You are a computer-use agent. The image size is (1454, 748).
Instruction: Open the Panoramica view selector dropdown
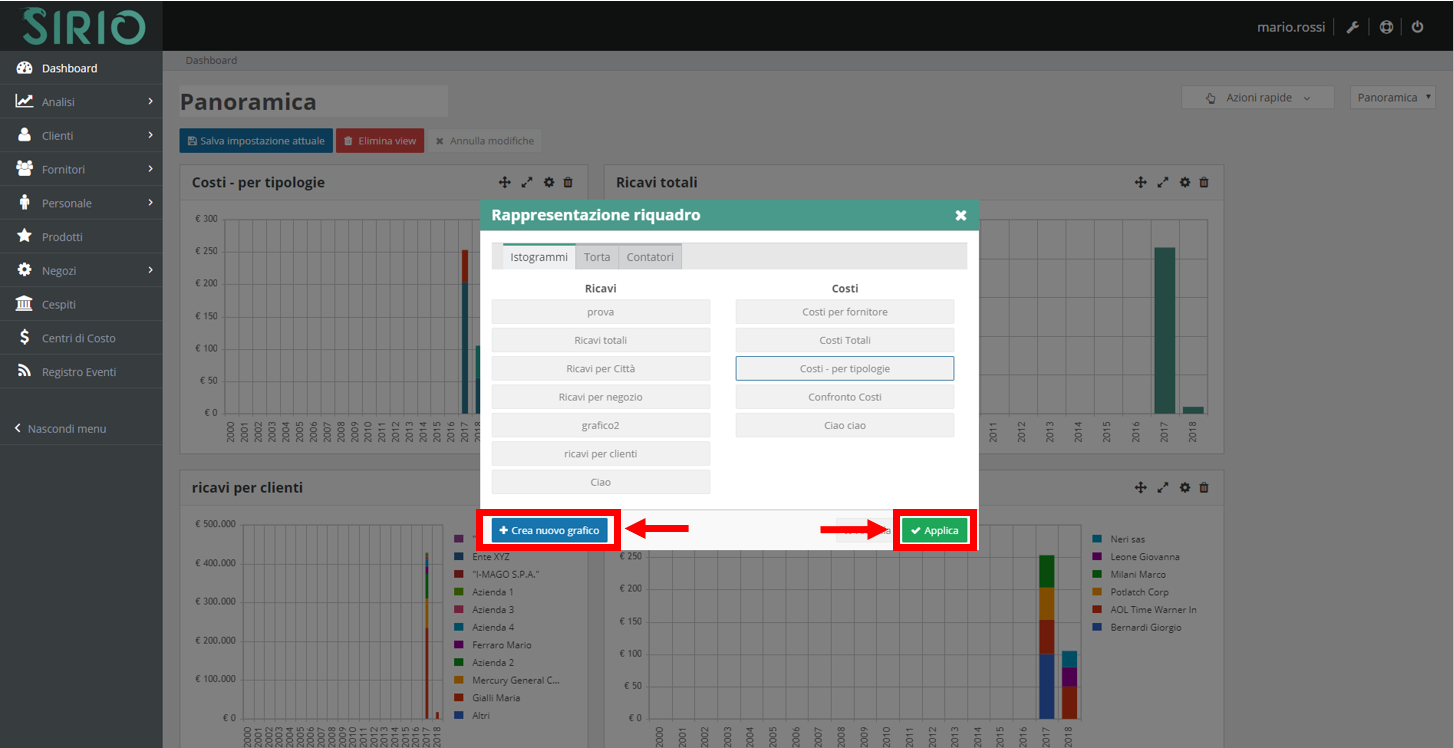pos(1392,97)
